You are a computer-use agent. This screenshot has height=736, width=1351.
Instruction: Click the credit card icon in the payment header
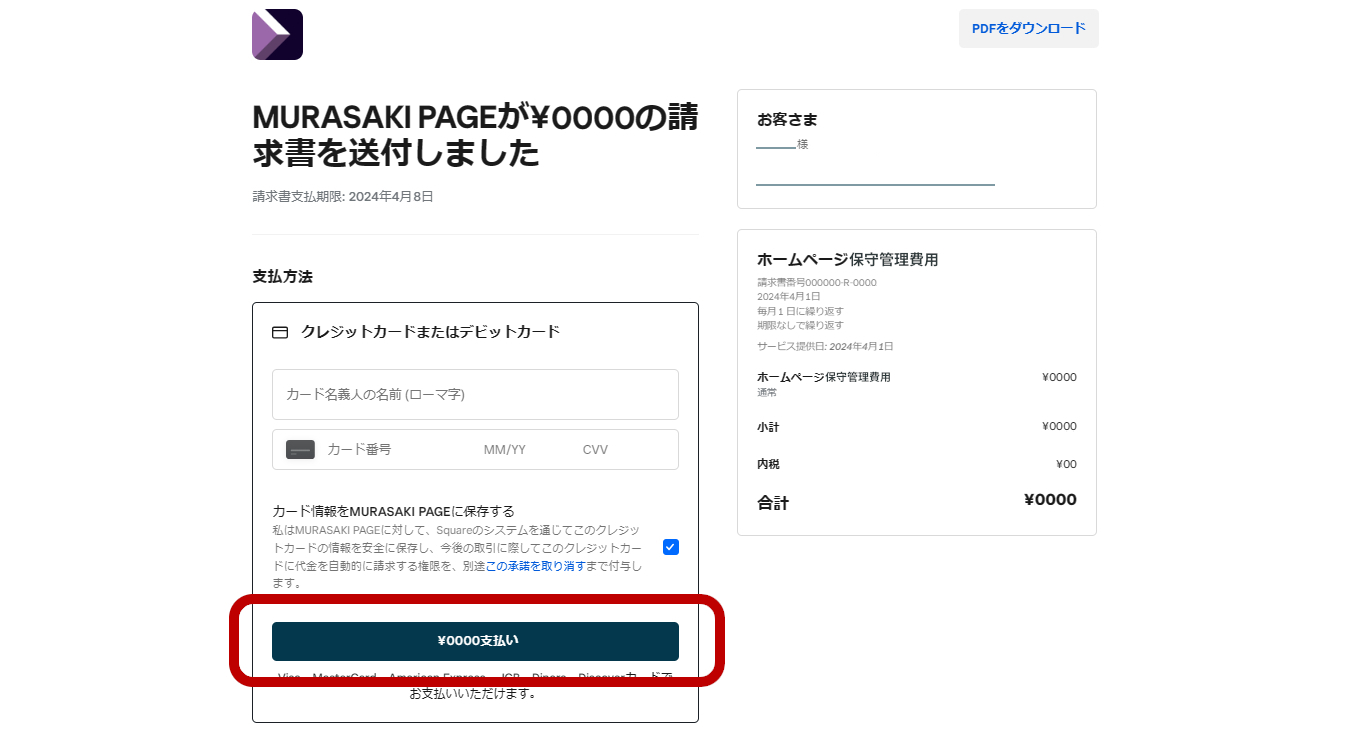[x=279, y=332]
